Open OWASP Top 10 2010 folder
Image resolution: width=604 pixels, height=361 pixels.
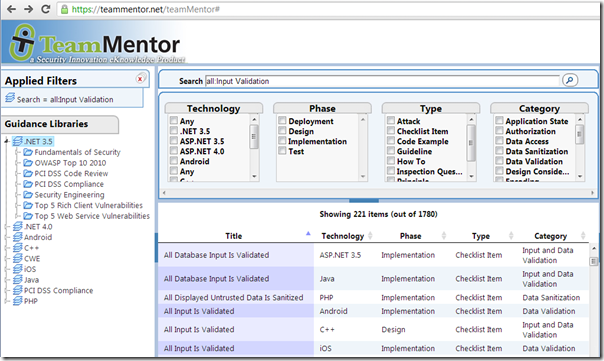point(70,163)
